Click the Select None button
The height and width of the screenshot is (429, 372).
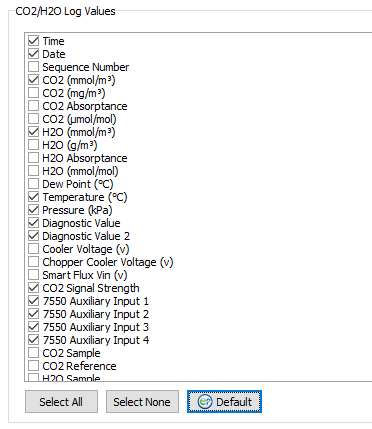click(142, 402)
